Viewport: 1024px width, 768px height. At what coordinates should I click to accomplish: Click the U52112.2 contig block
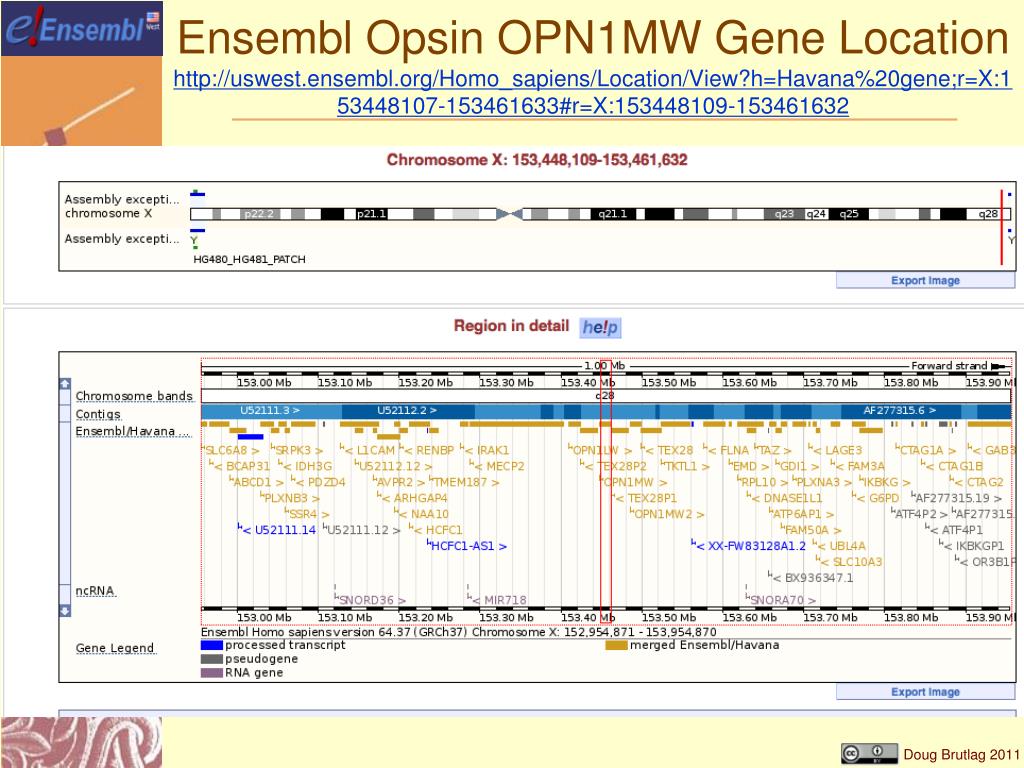click(407, 411)
